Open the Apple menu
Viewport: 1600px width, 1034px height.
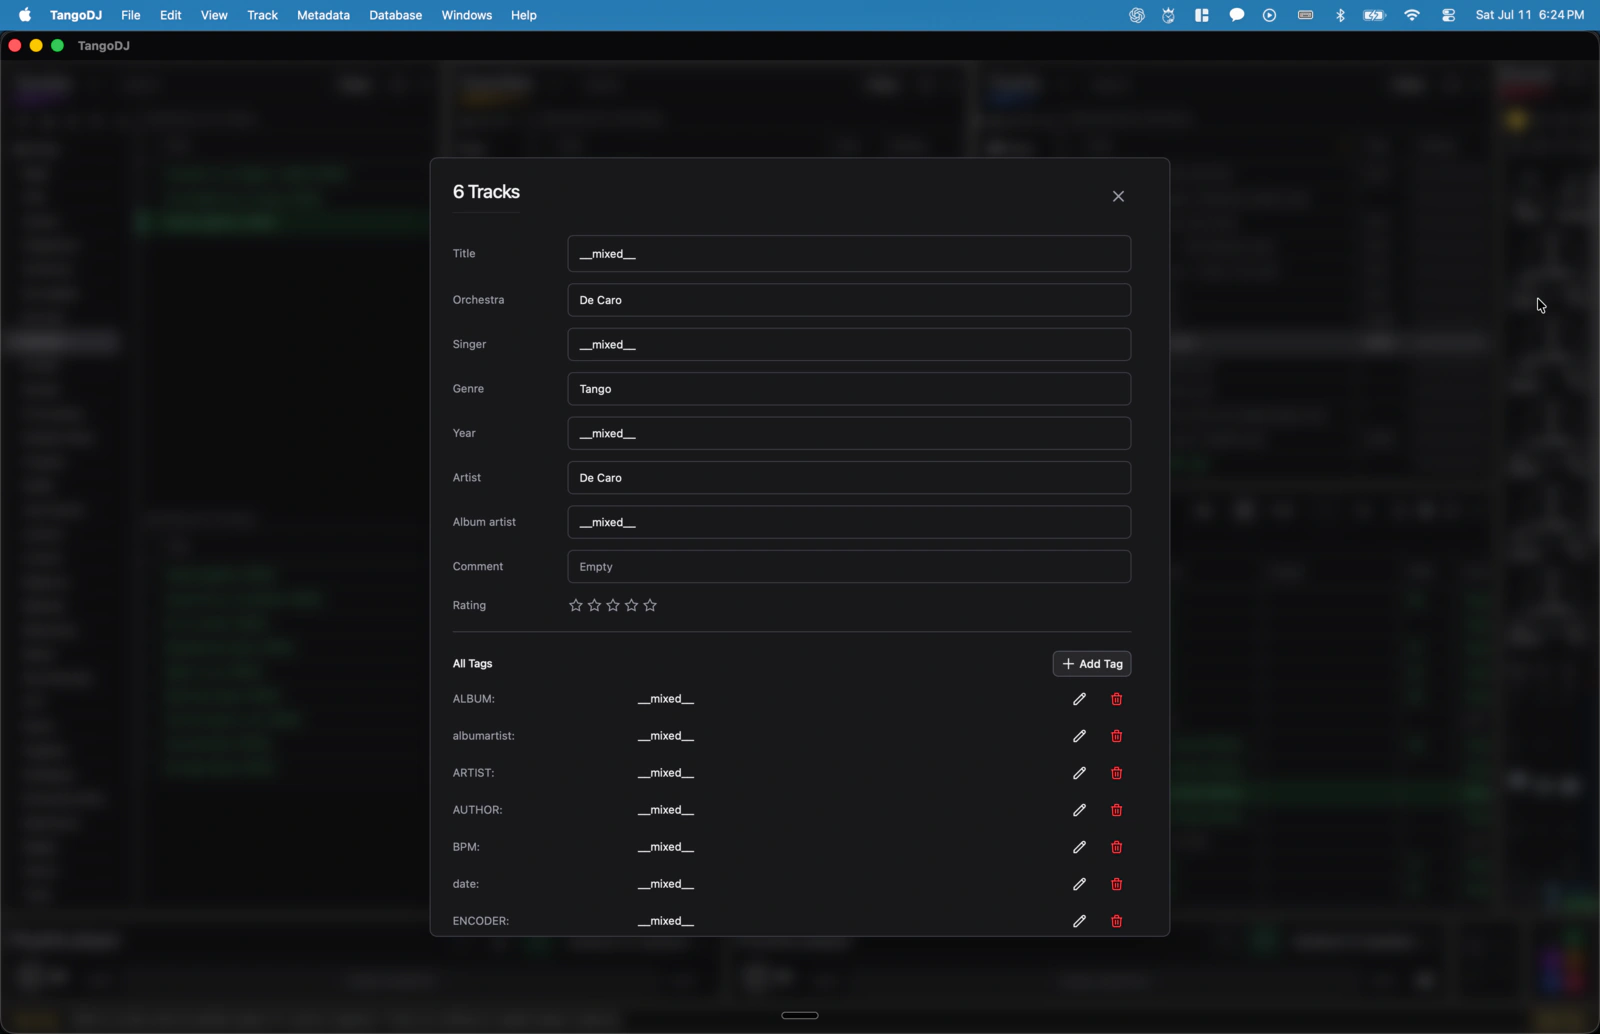tap(25, 15)
